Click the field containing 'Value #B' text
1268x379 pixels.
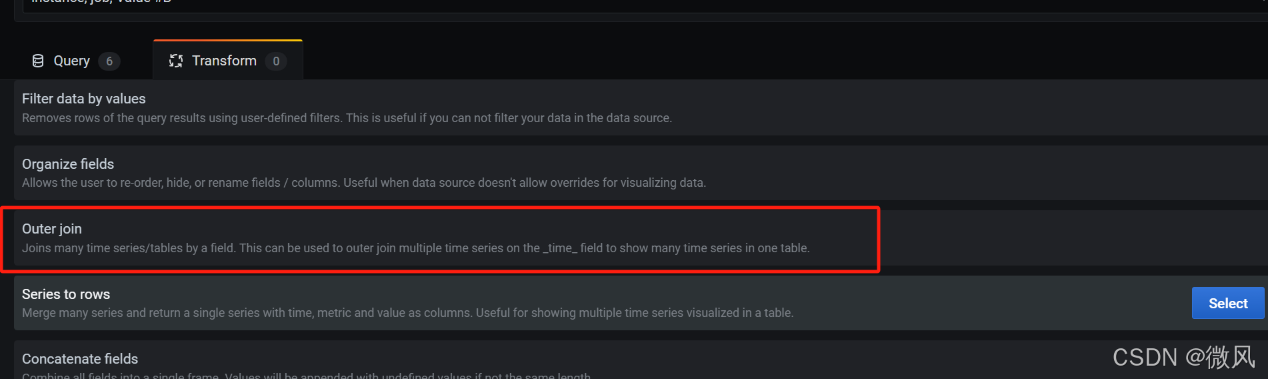click(x=640, y=6)
